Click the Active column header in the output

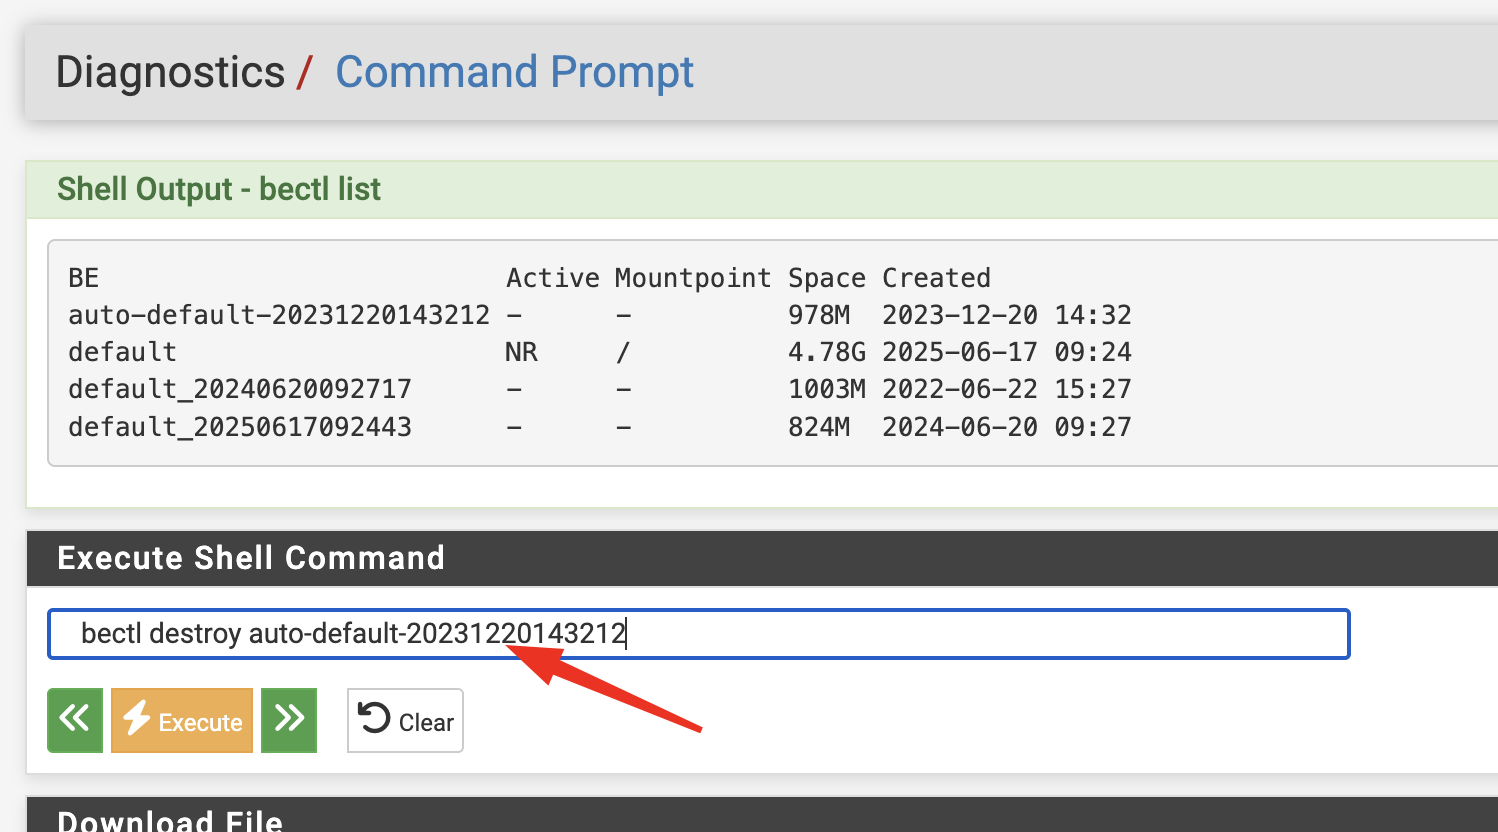coord(553,278)
